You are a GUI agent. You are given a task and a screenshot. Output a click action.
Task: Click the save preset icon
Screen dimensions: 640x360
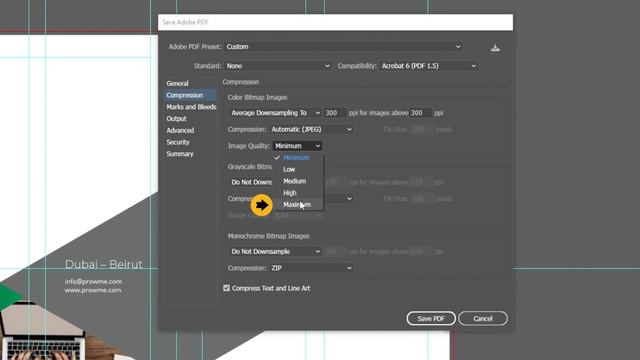(495, 48)
